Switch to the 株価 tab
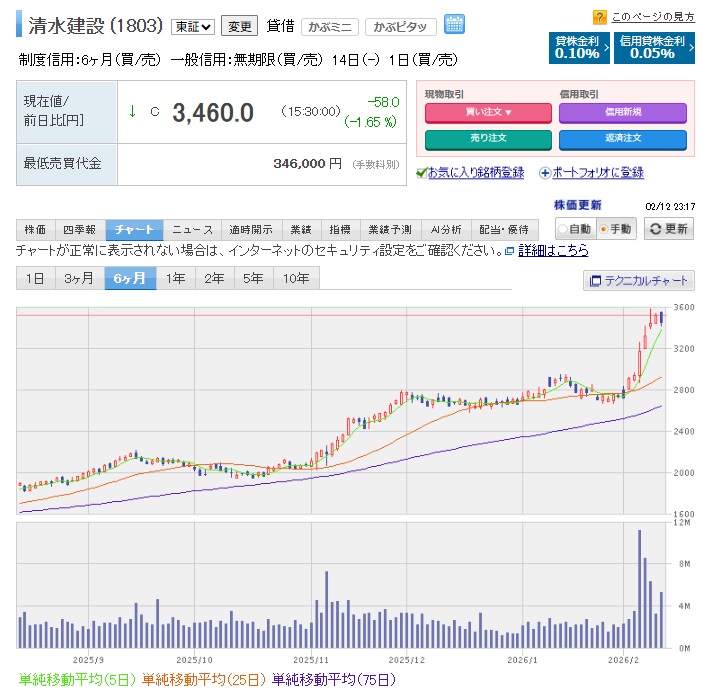Image resolution: width=705 pixels, height=699 pixels. tap(36, 230)
